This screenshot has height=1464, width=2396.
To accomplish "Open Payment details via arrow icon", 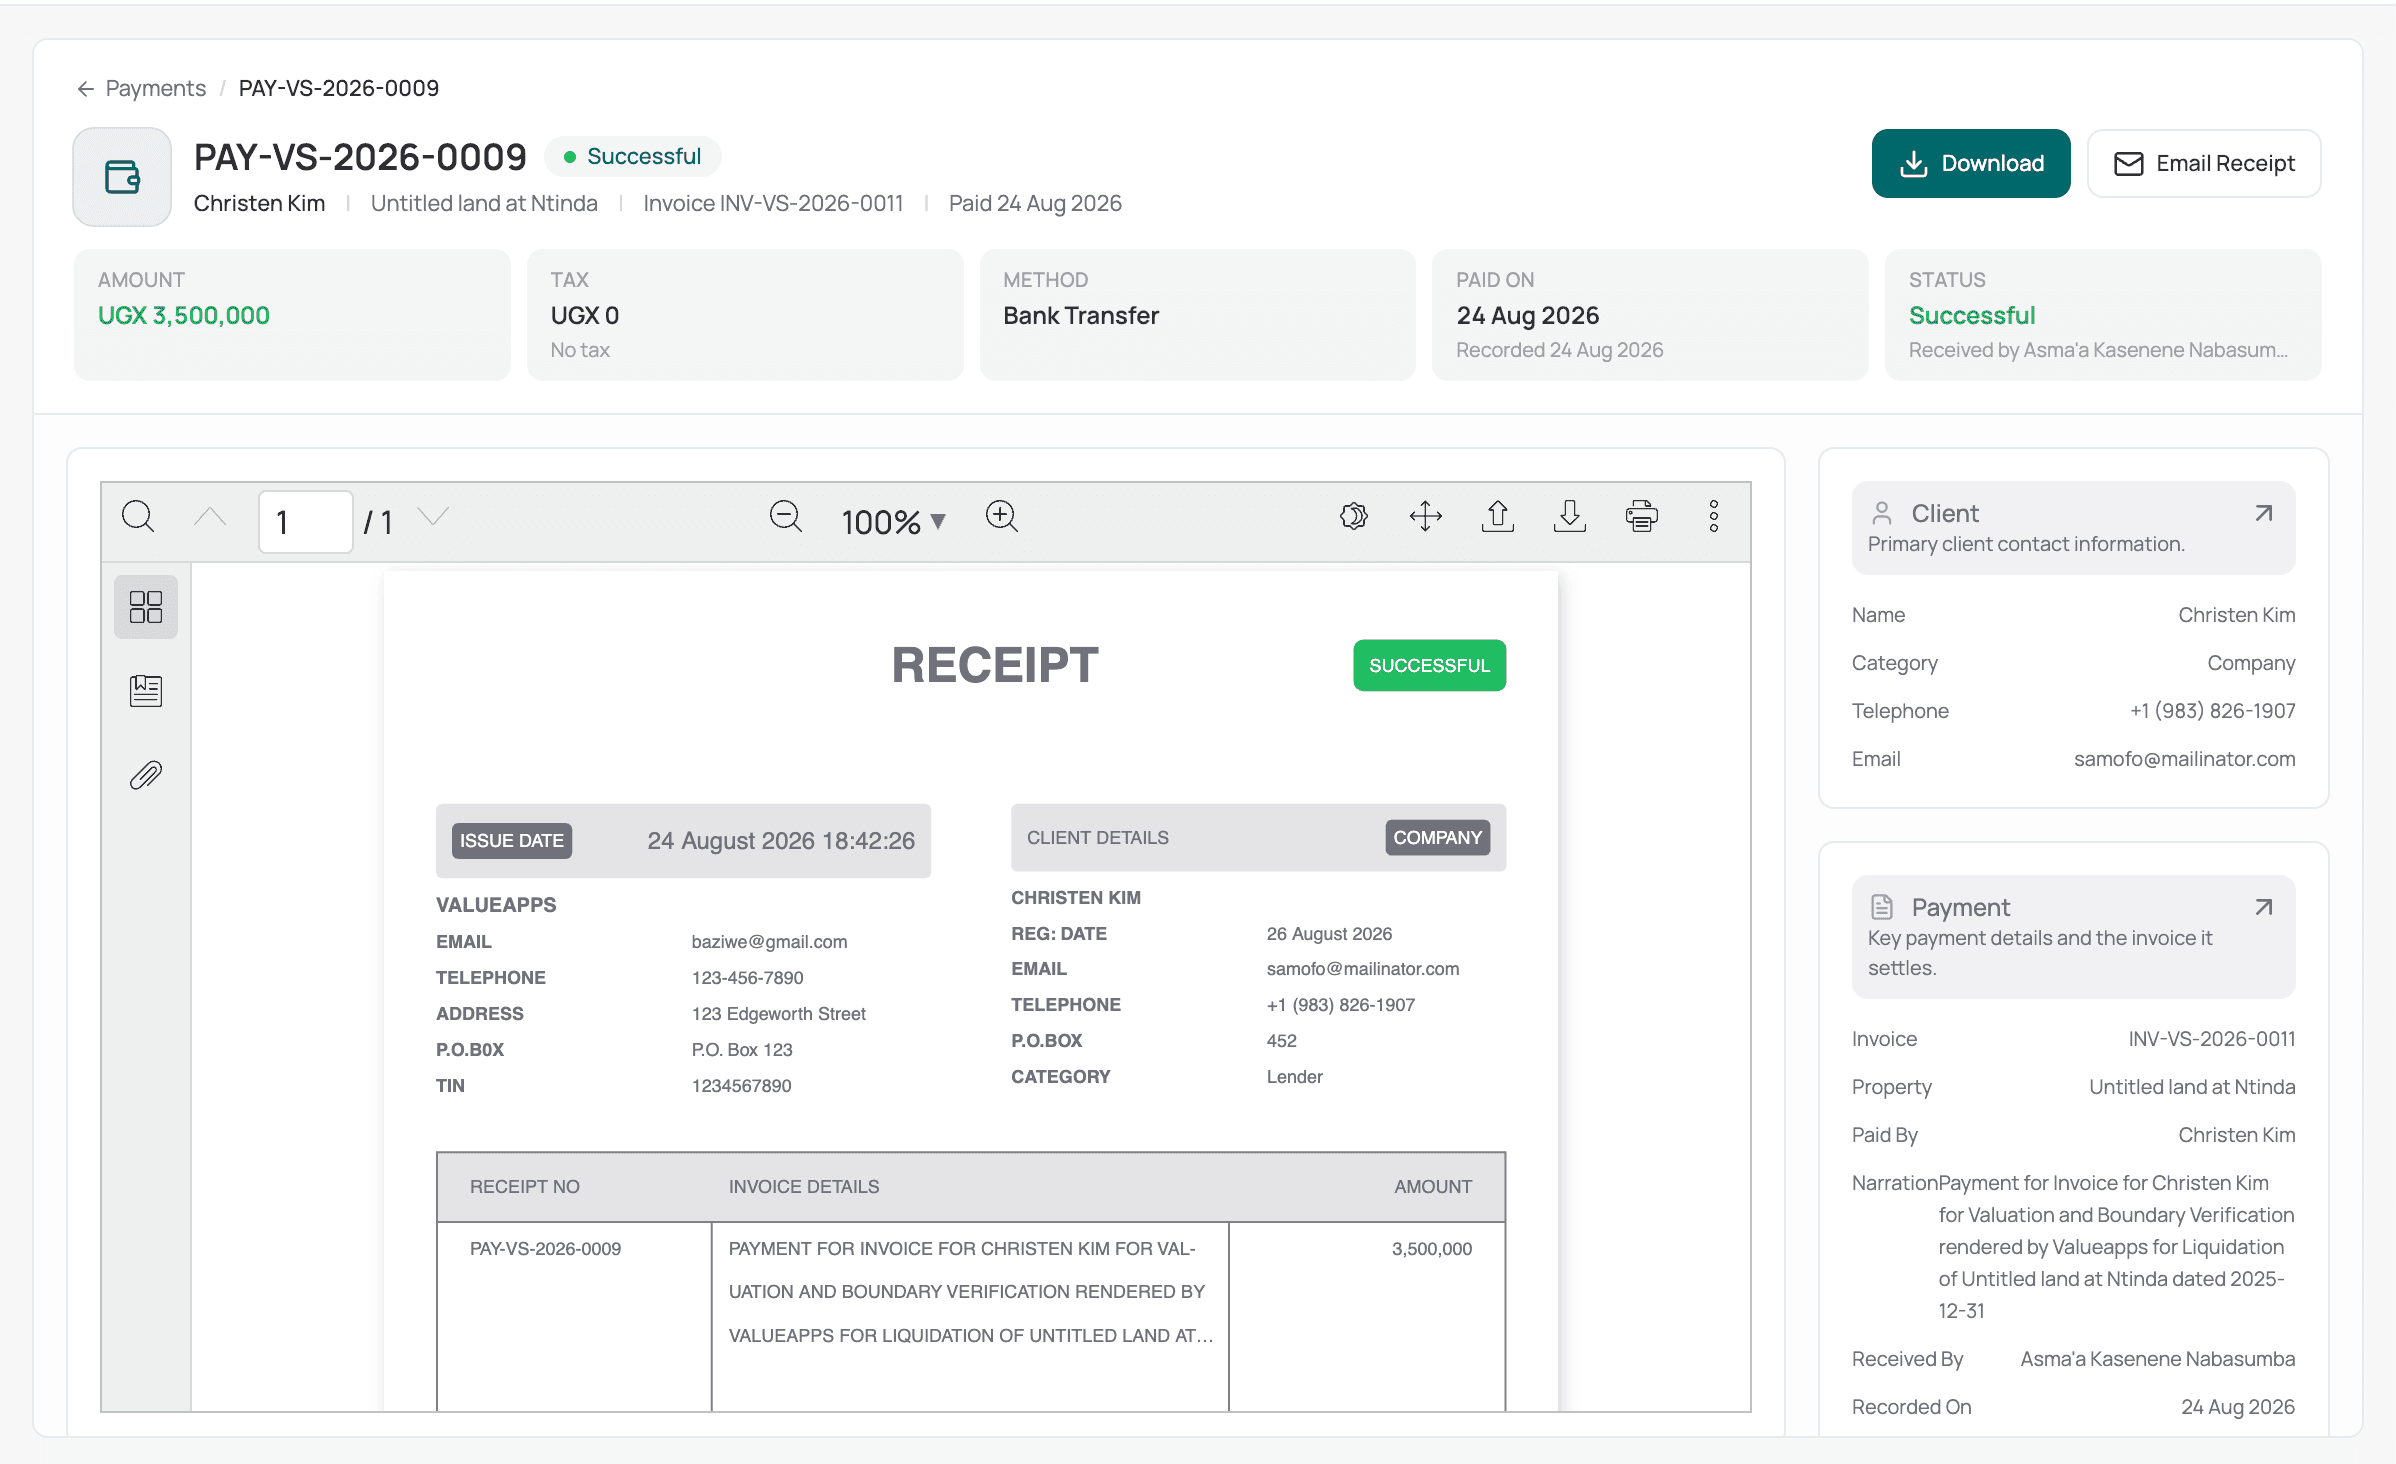I will tap(2264, 908).
